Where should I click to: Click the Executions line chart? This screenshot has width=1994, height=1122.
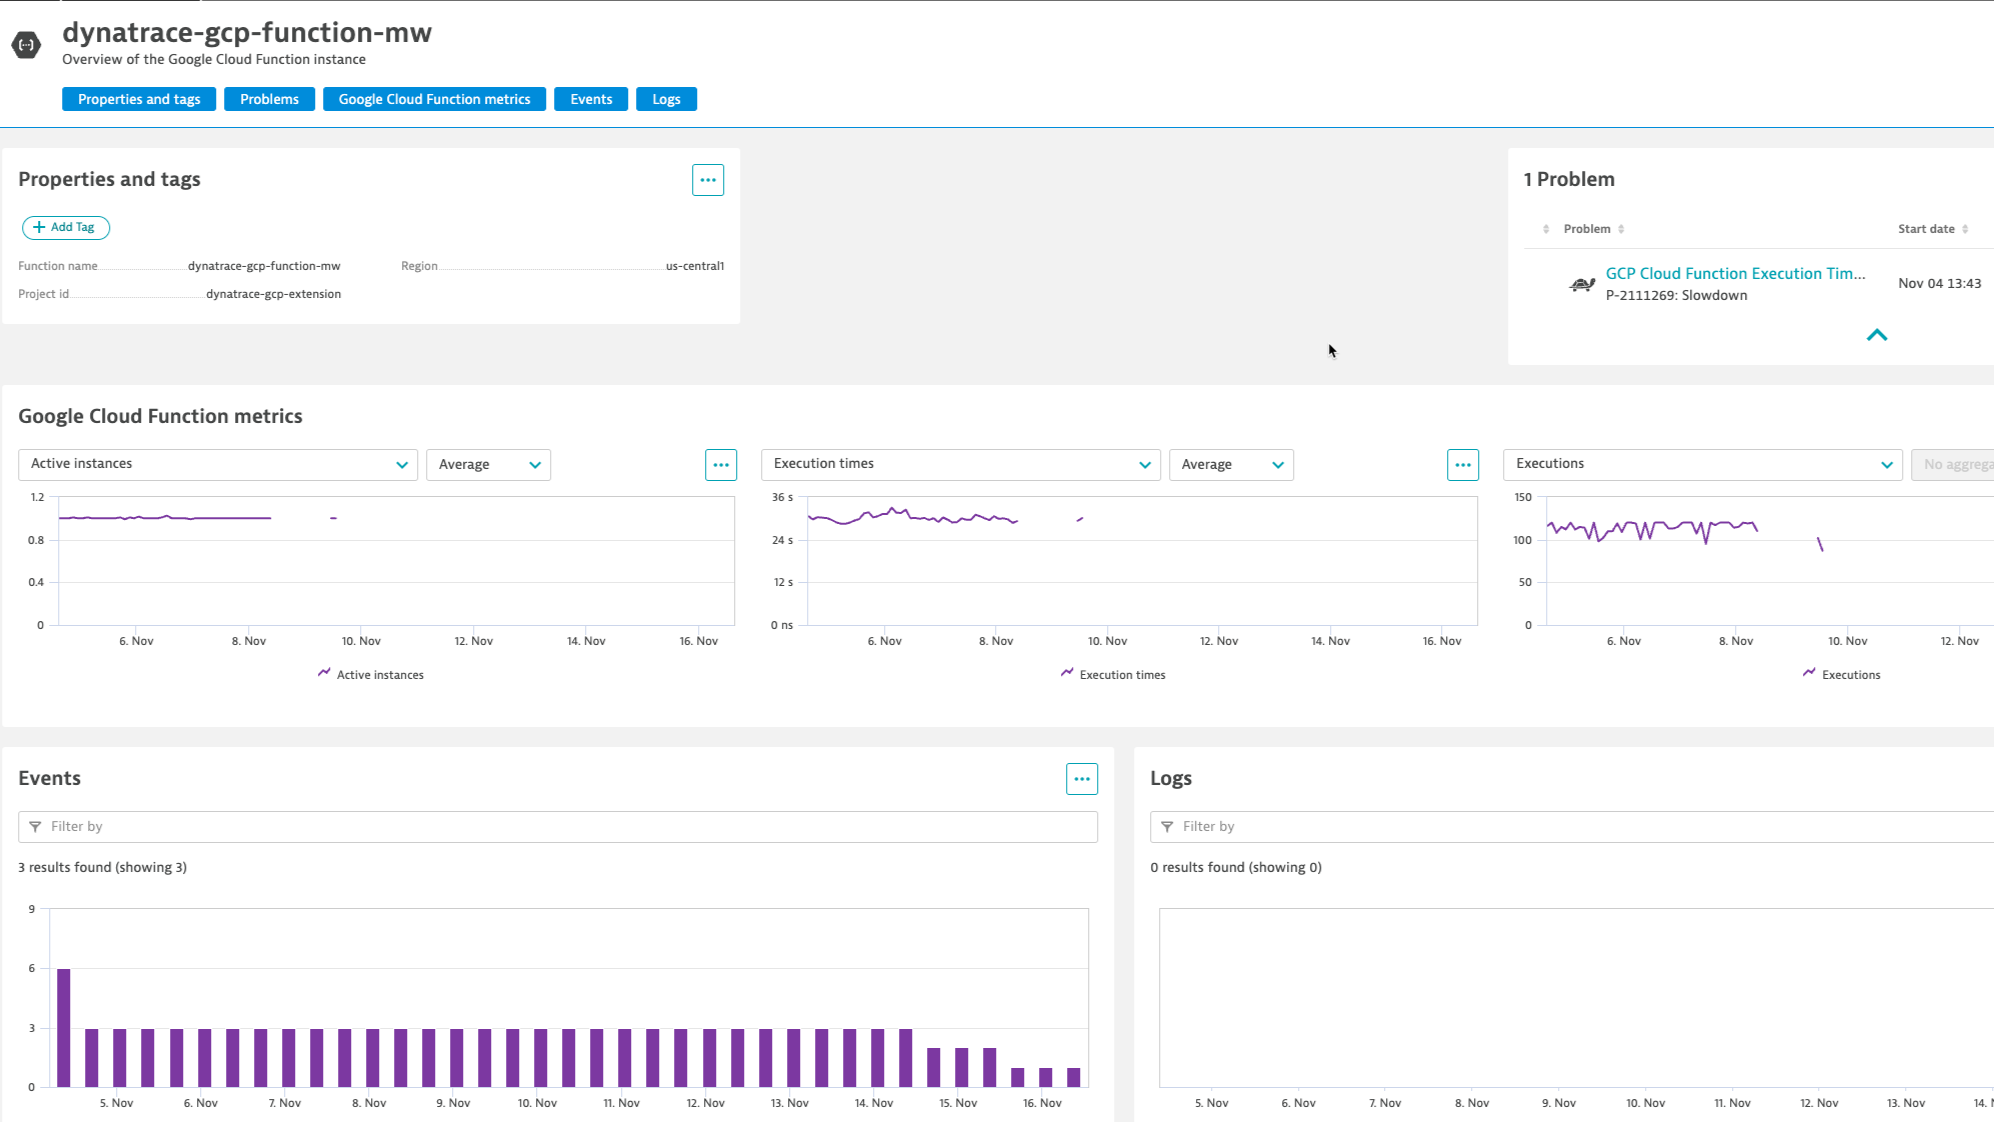pyautogui.click(x=1770, y=561)
